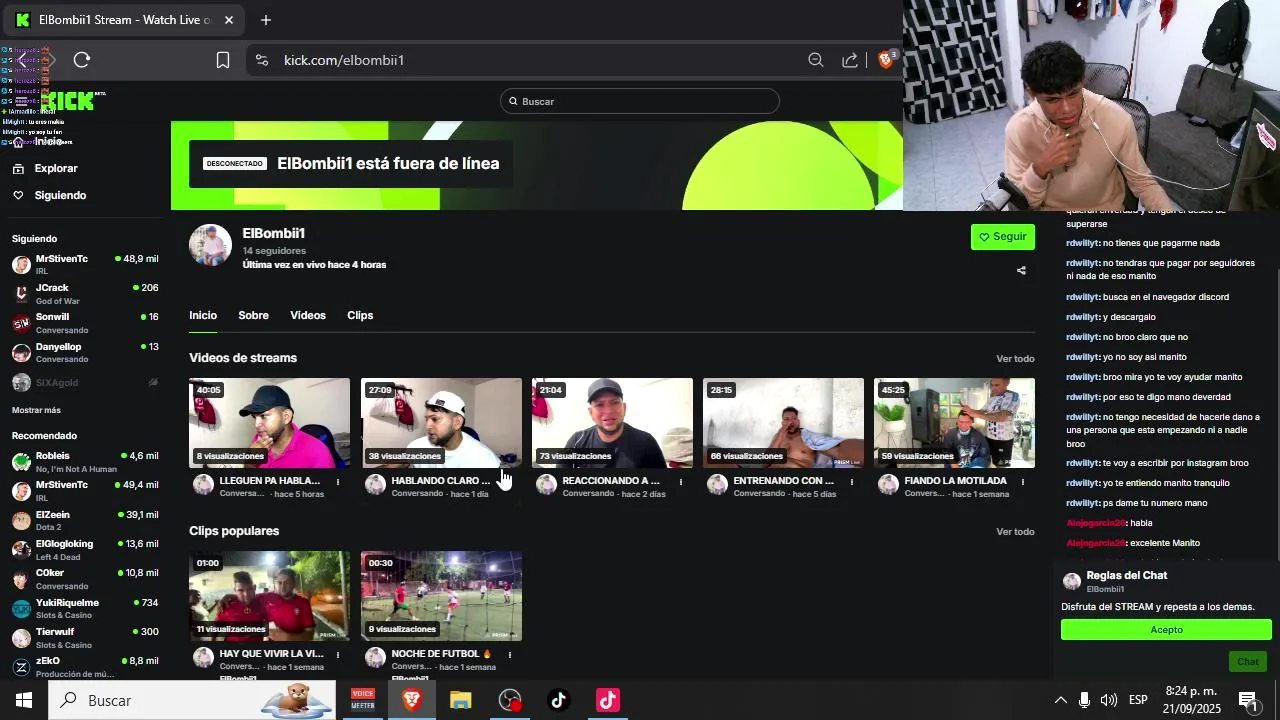Play the 01:00 HAY QUE VIVIR clip
The height and width of the screenshot is (720, 1280).
270,596
